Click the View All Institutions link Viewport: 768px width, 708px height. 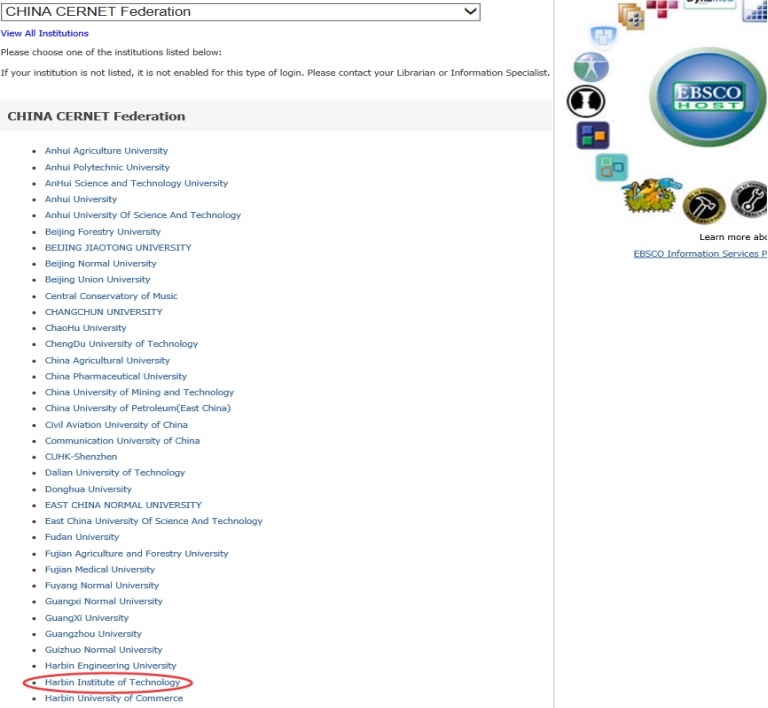[x=45, y=33]
